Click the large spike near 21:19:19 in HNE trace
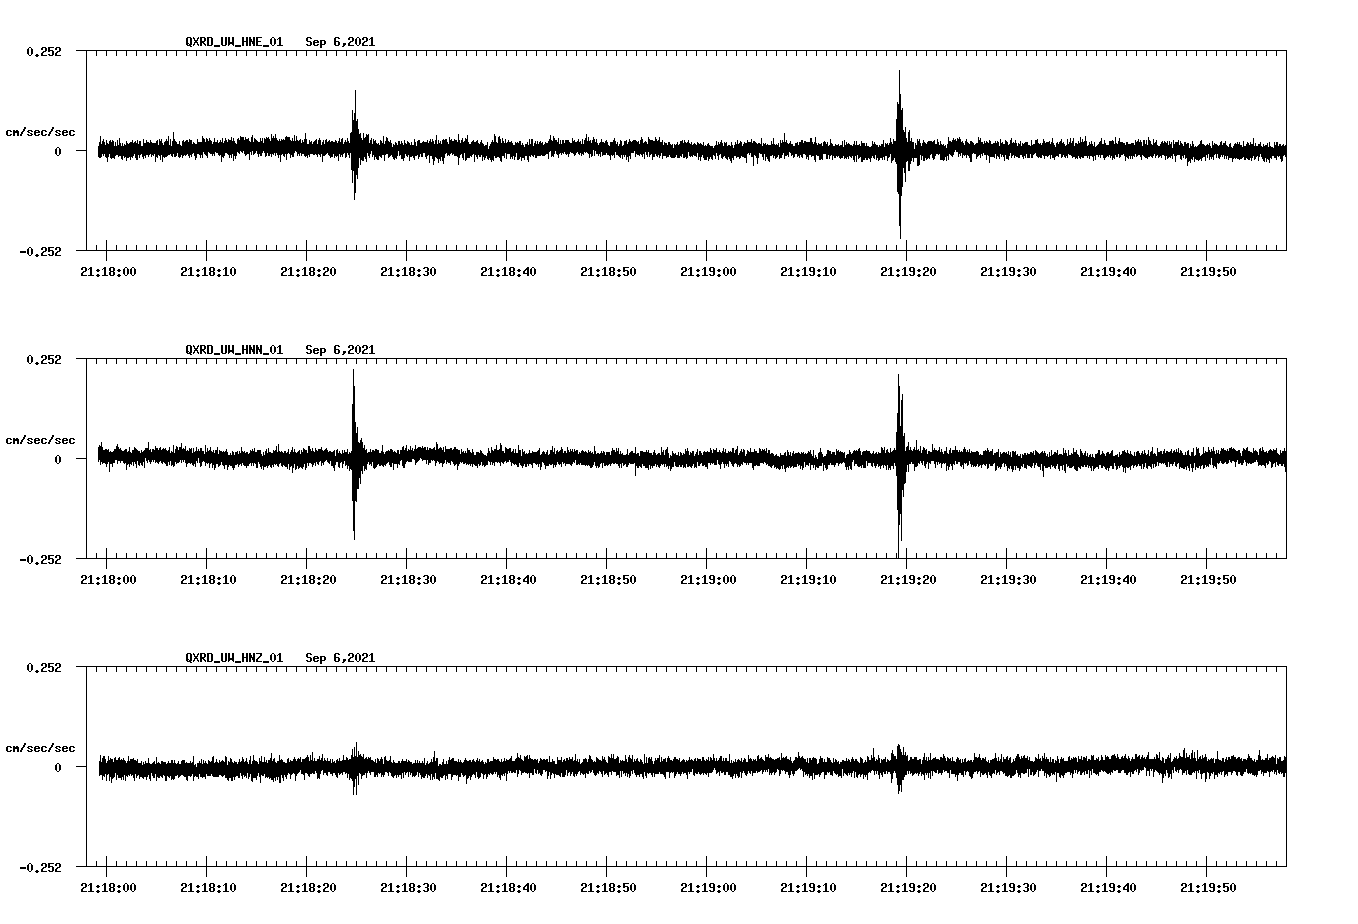 pos(900,153)
